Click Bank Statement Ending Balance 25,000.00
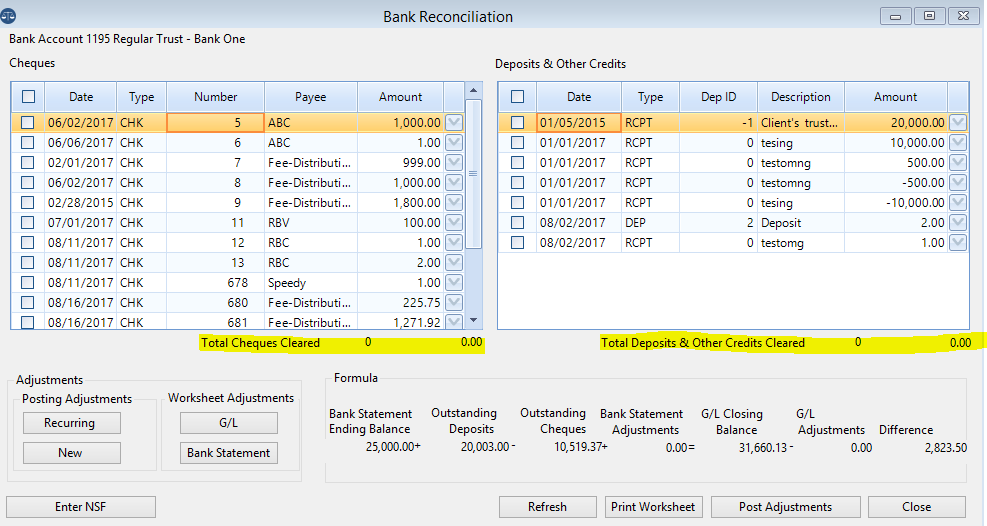The width and height of the screenshot is (987, 526). click(x=390, y=447)
